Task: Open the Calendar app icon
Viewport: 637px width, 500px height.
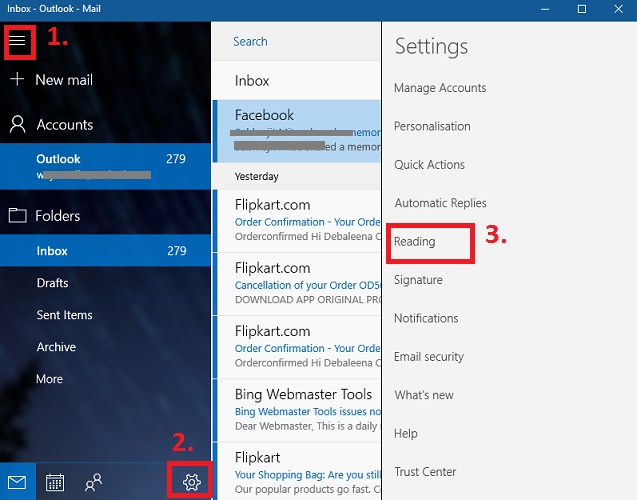Action: tap(54, 482)
